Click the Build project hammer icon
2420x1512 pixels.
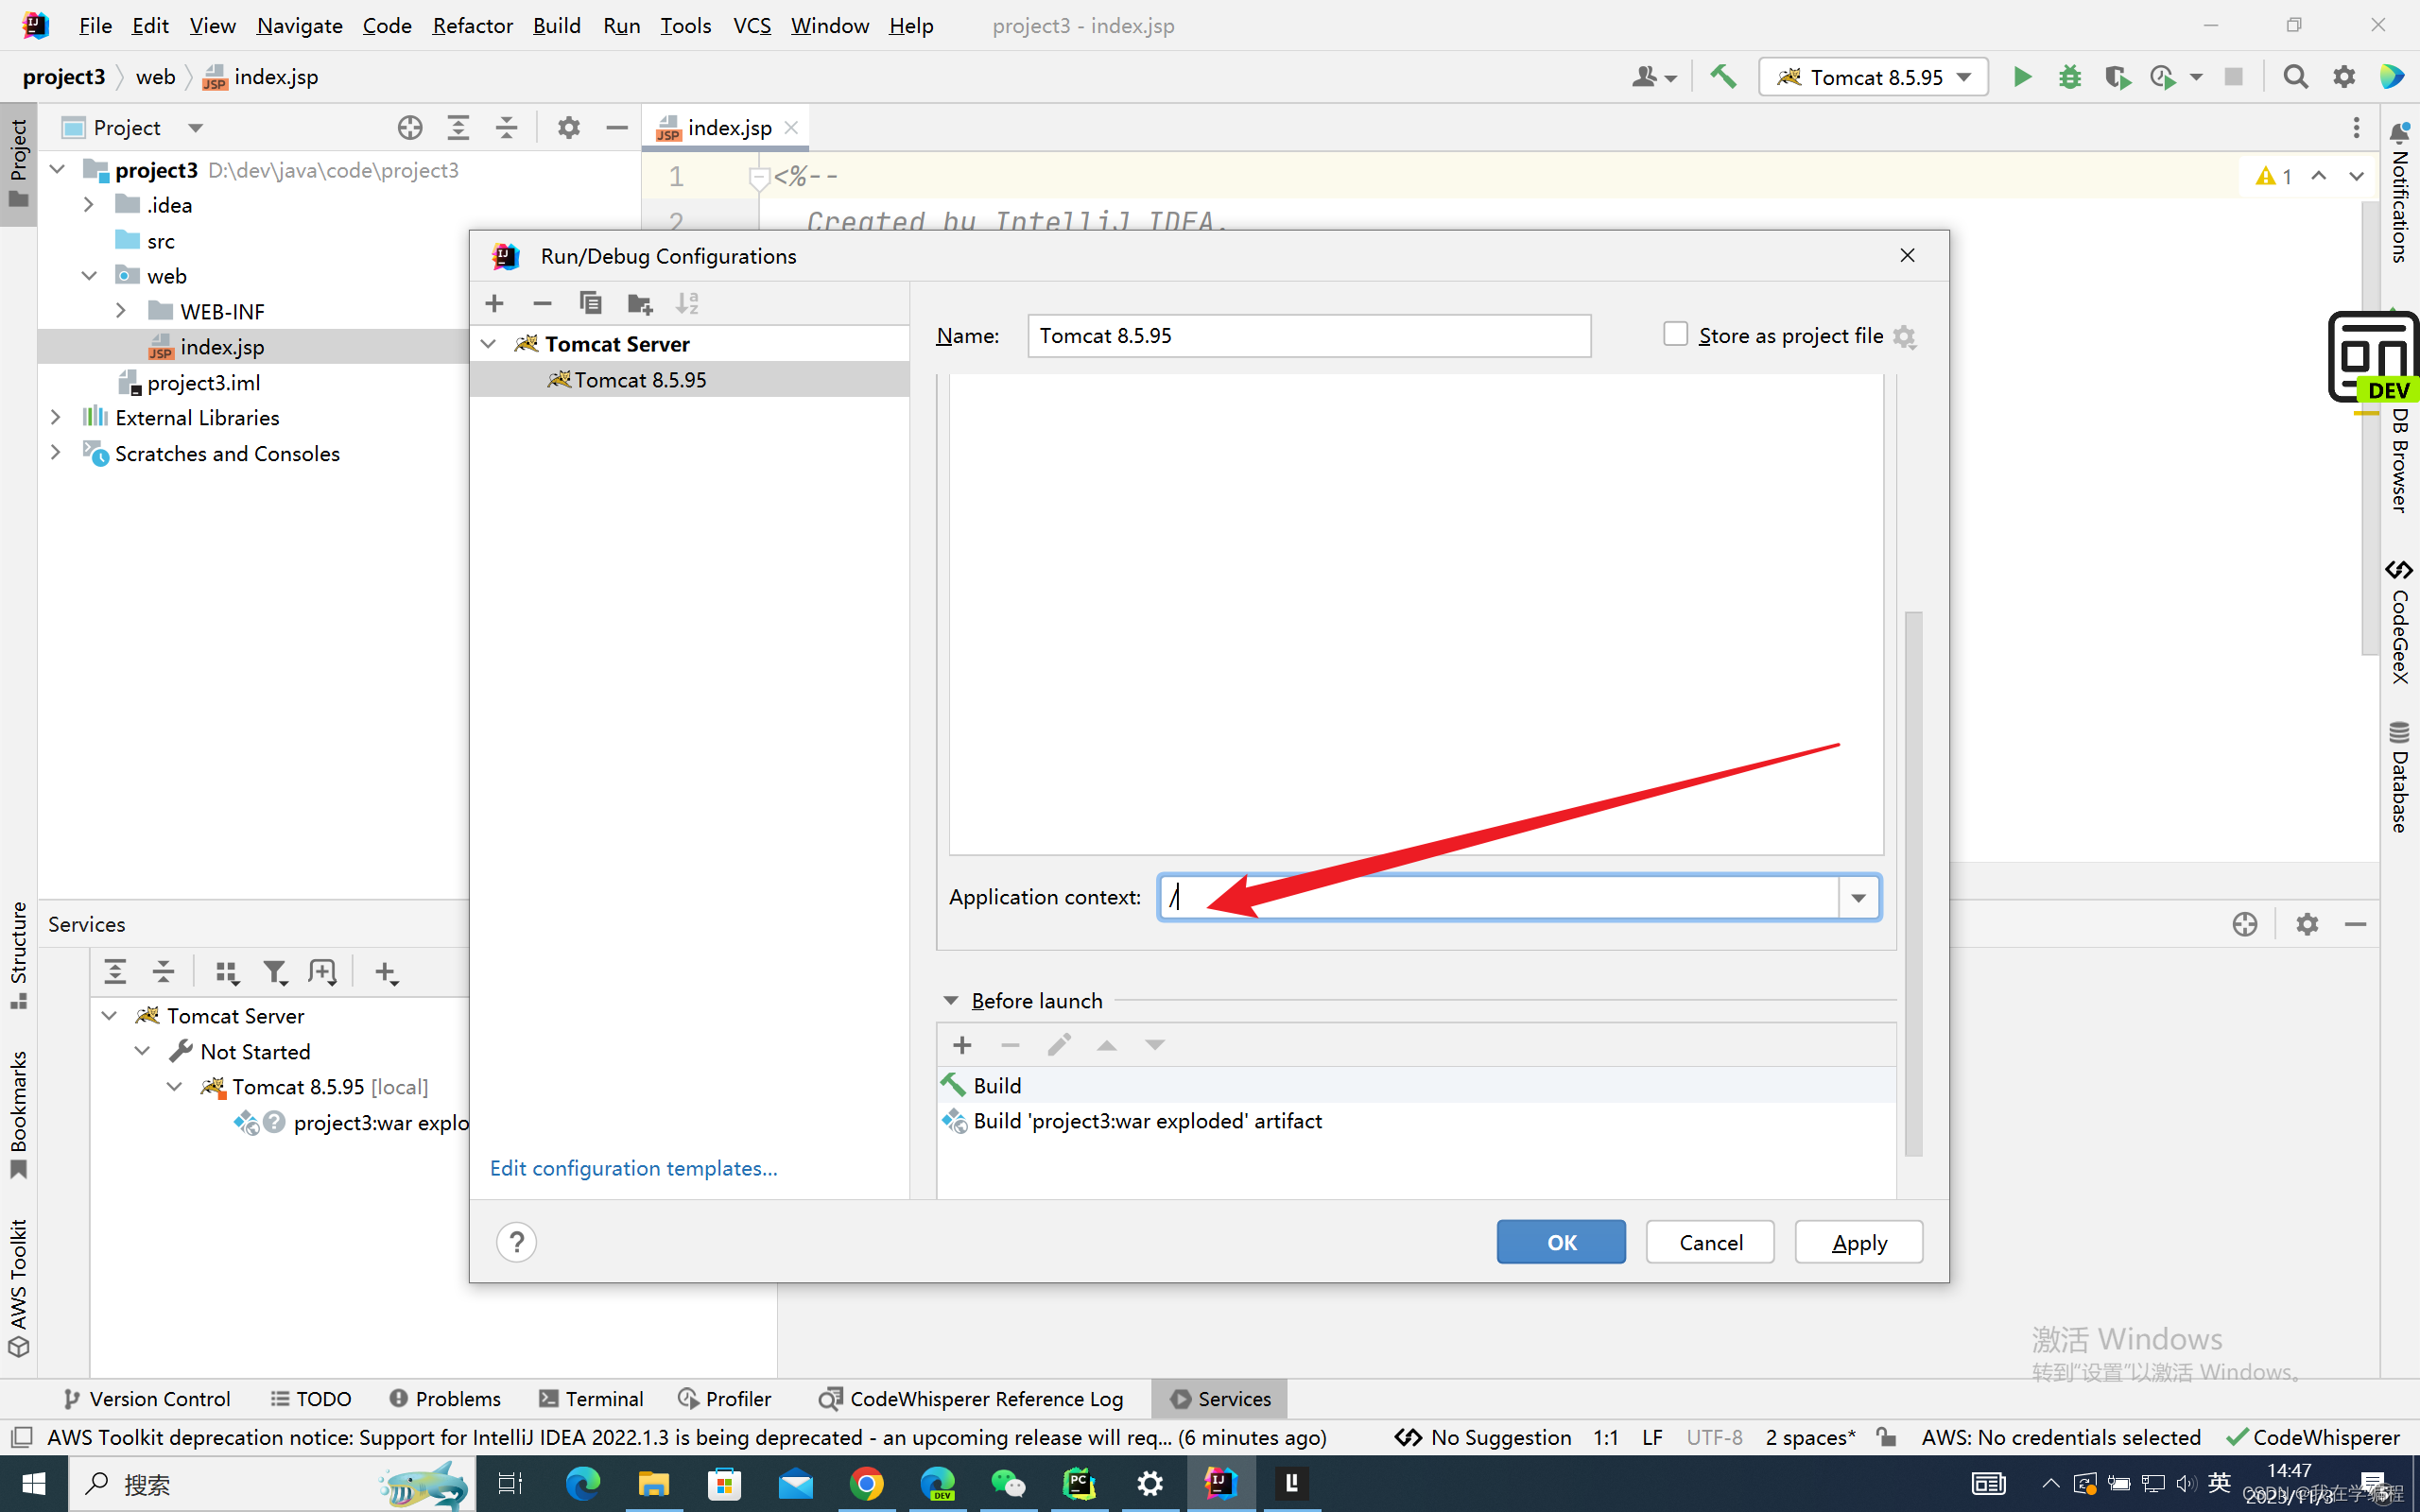[x=1723, y=77]
